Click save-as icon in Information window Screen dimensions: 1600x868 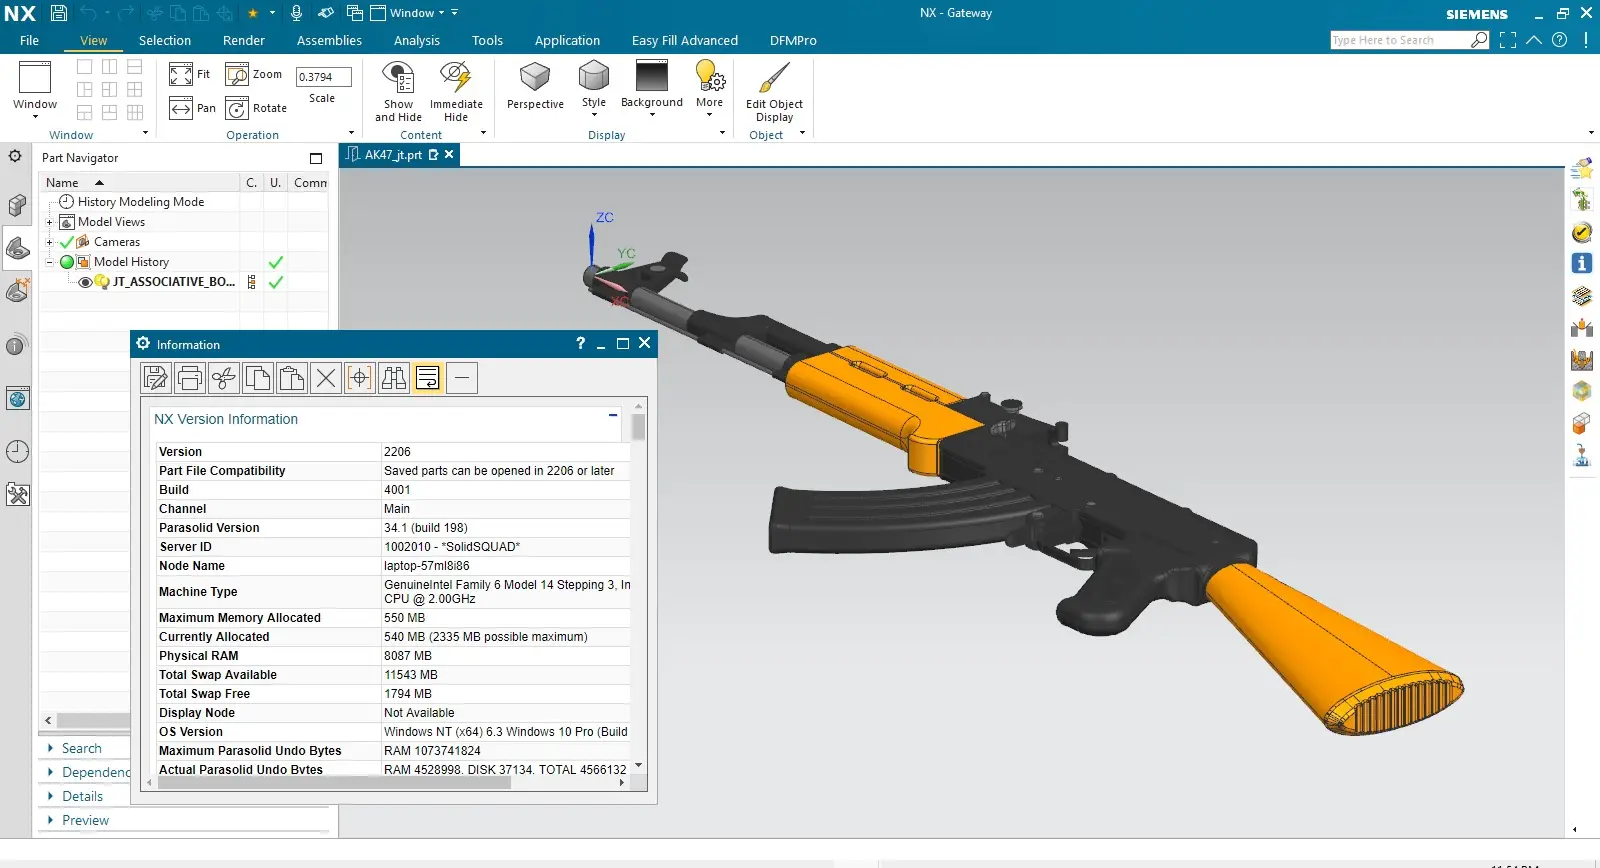pos(156,378)
